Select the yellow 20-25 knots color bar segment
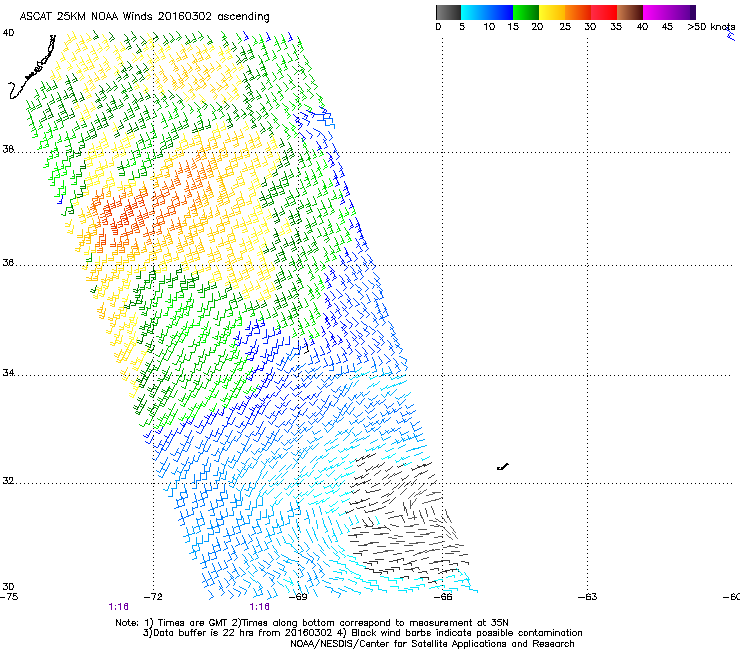This screenshot has width=740, height=650. click(552, 12)
